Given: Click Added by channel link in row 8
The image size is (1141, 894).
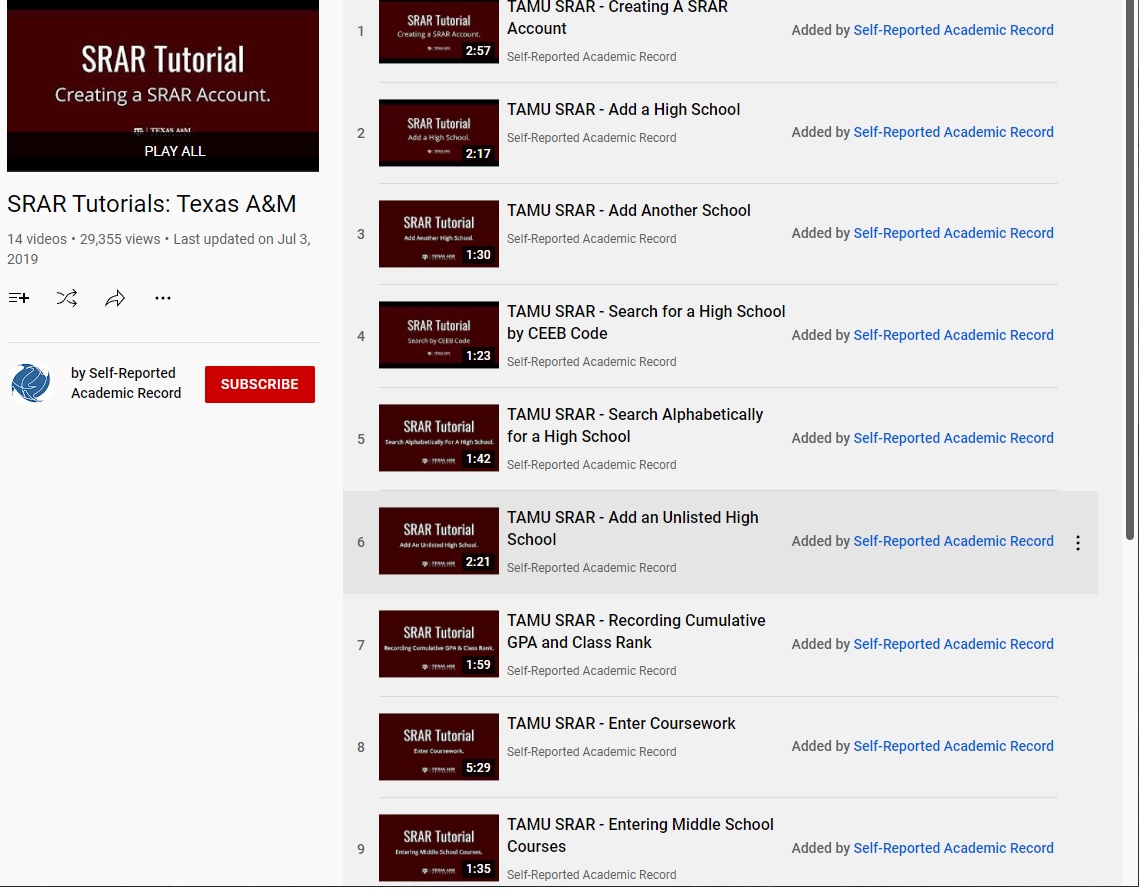Looking at the screenshot, I should (x=953, y=746).
